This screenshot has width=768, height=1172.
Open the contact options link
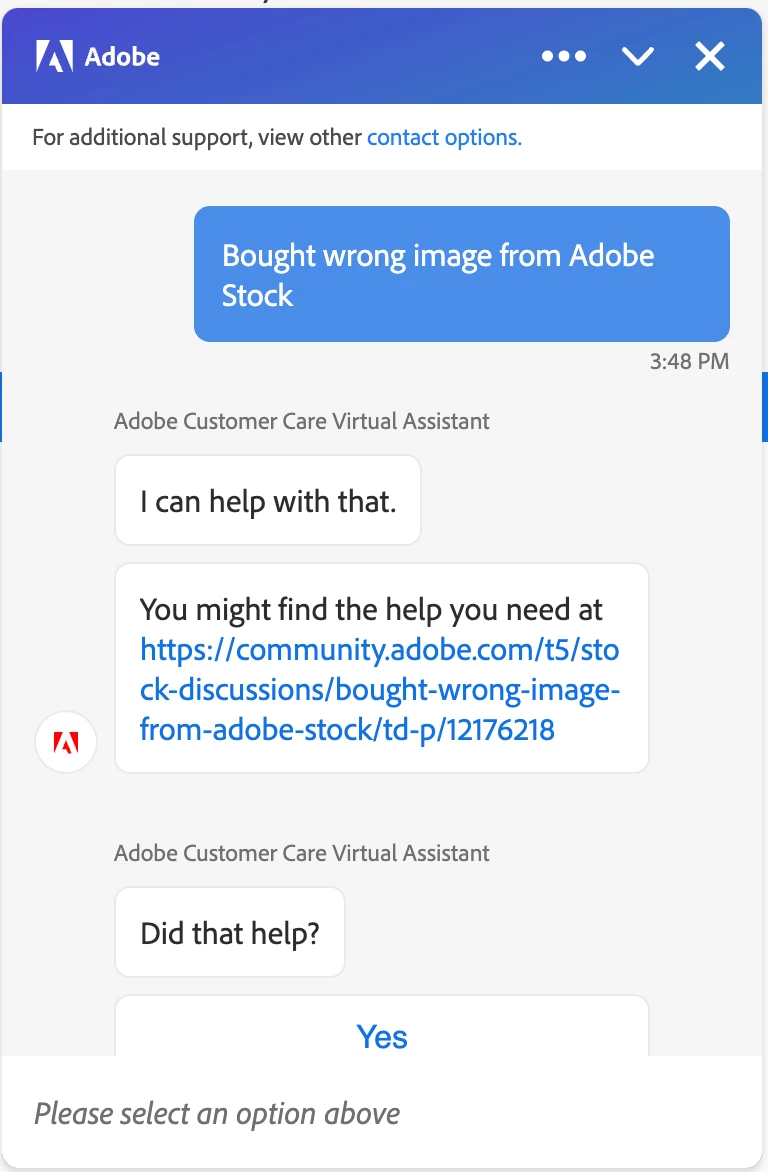pos(444,137)
